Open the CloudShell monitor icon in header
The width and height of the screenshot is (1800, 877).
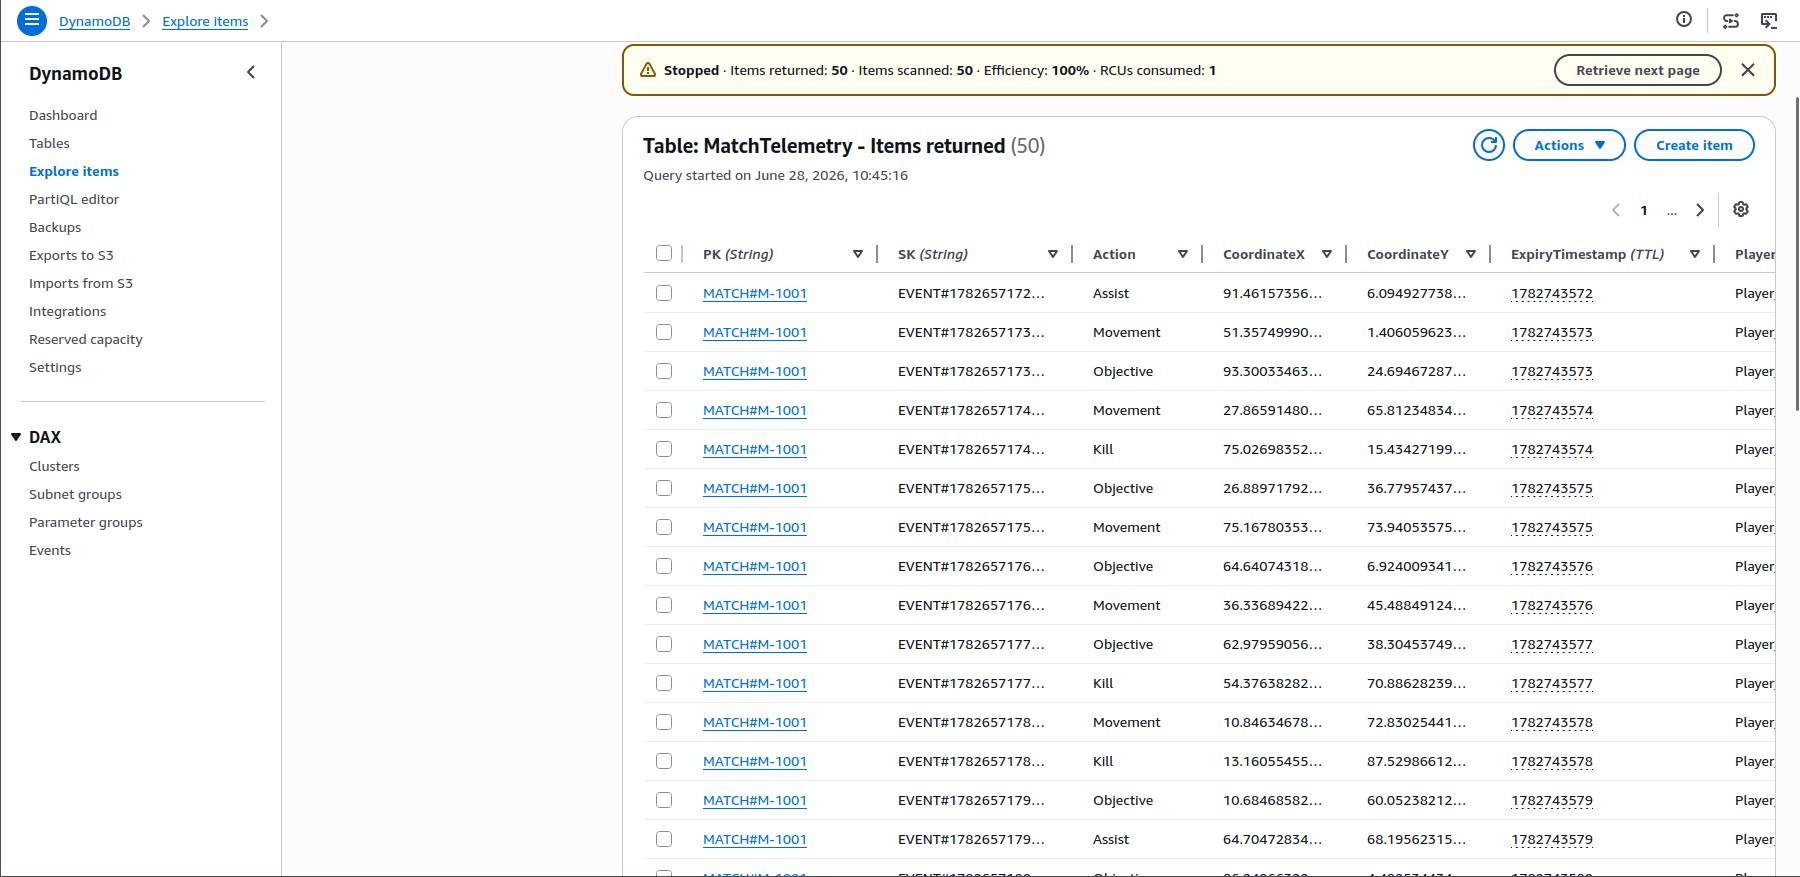coord(1769,20)
